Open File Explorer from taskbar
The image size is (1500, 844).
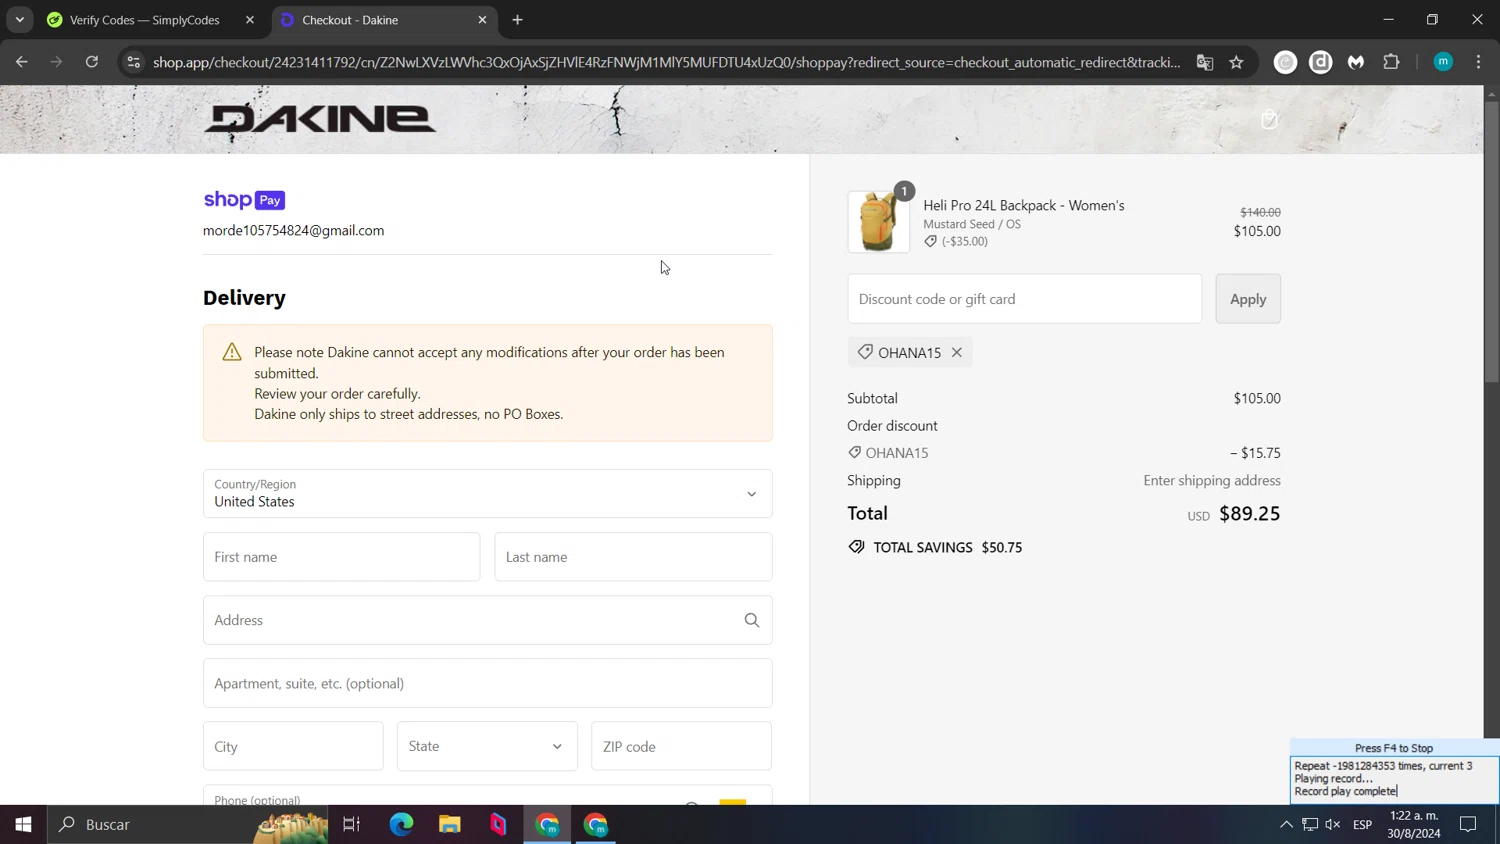click(450, 825)
